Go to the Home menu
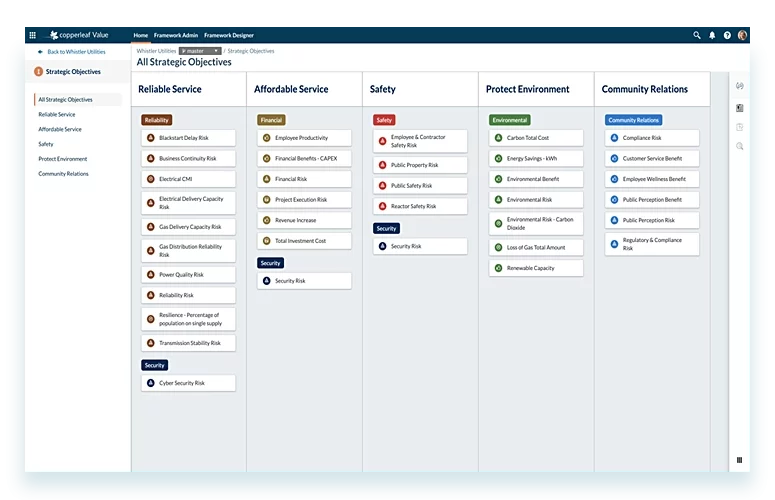Image resolution: width=775 pixels, height=500 pixels. (x=140, y=35)
